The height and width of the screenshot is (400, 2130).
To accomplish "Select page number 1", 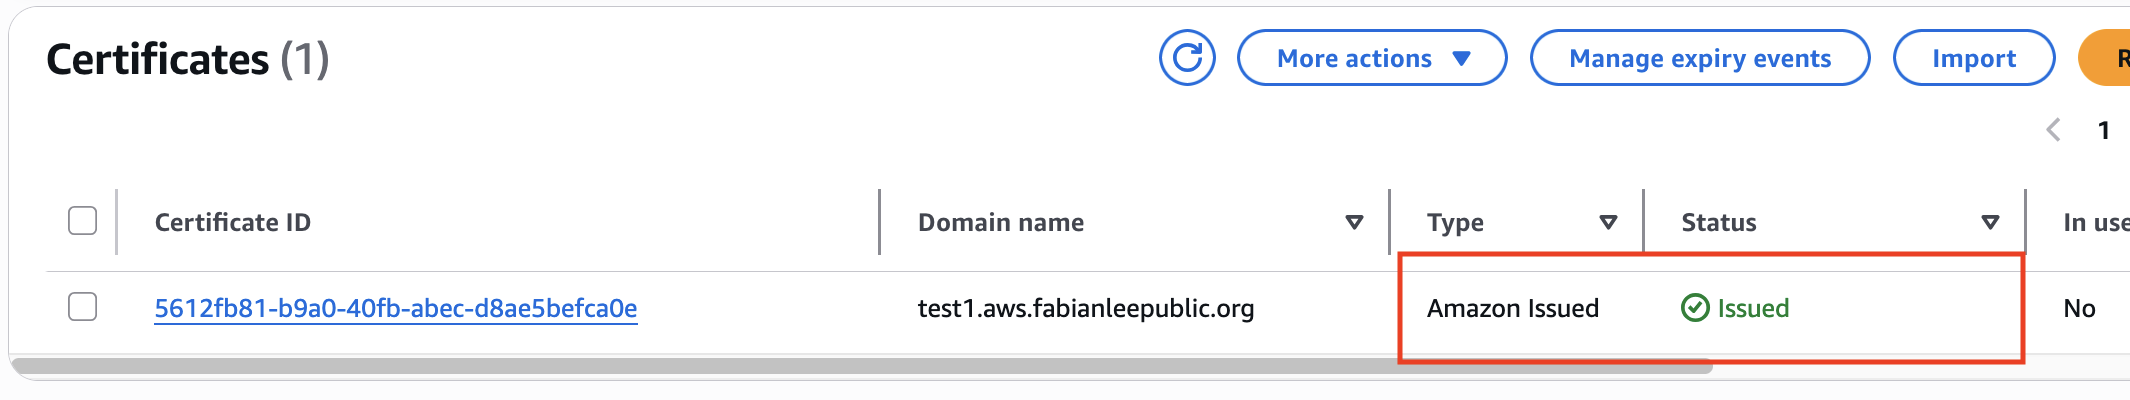I will pyautogui.click(x=2103, y=130).
